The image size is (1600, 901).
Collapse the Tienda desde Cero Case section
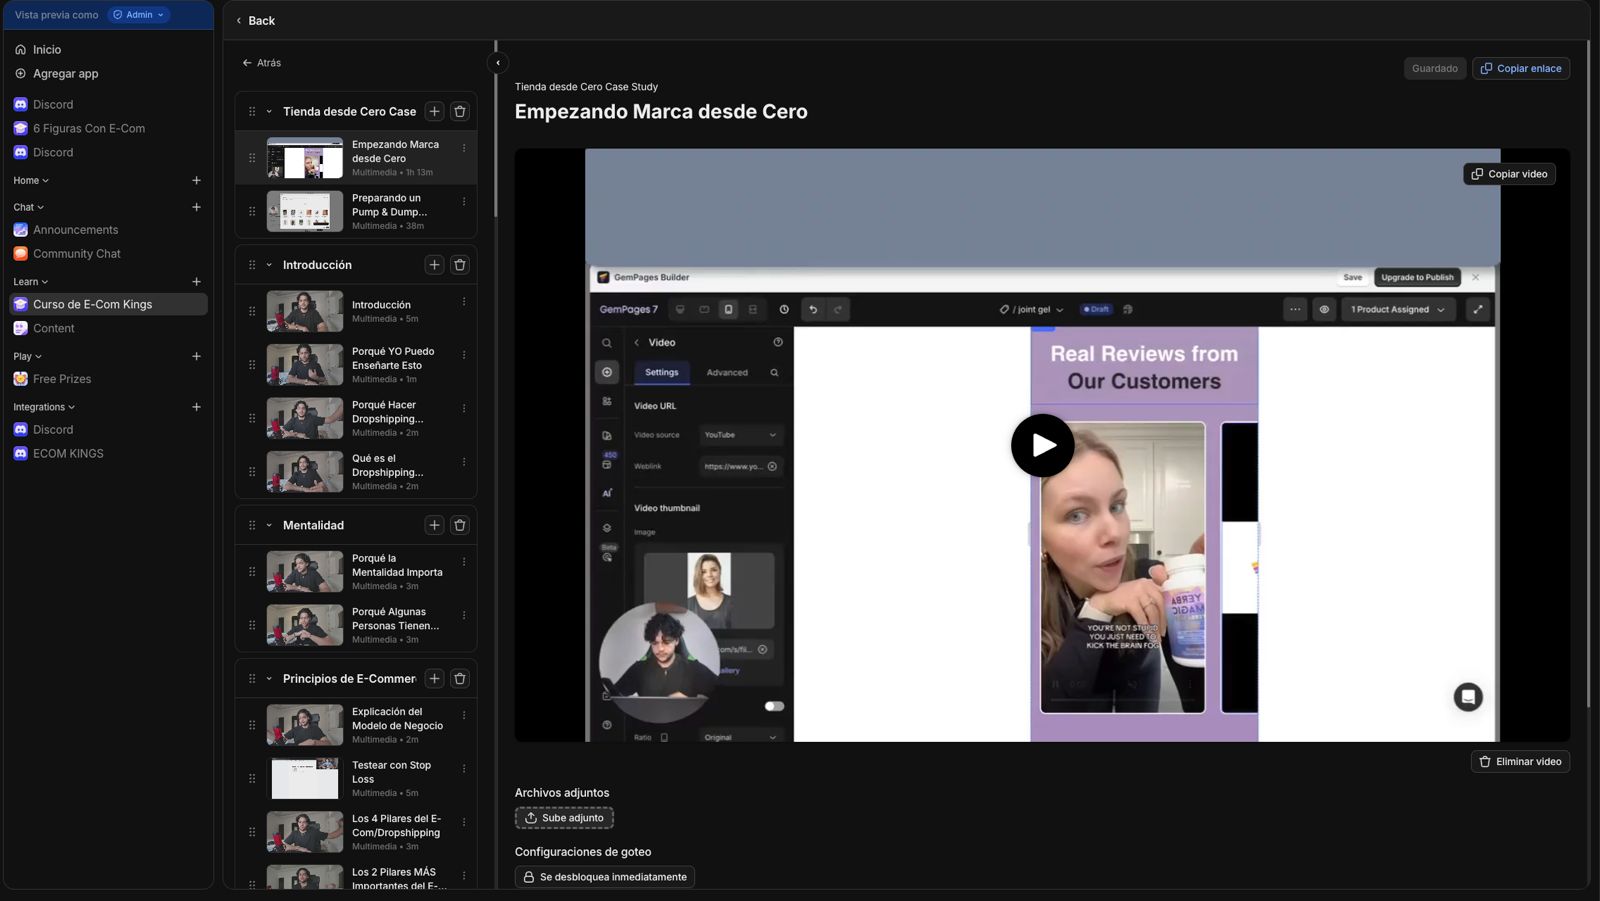pos(269,112)
